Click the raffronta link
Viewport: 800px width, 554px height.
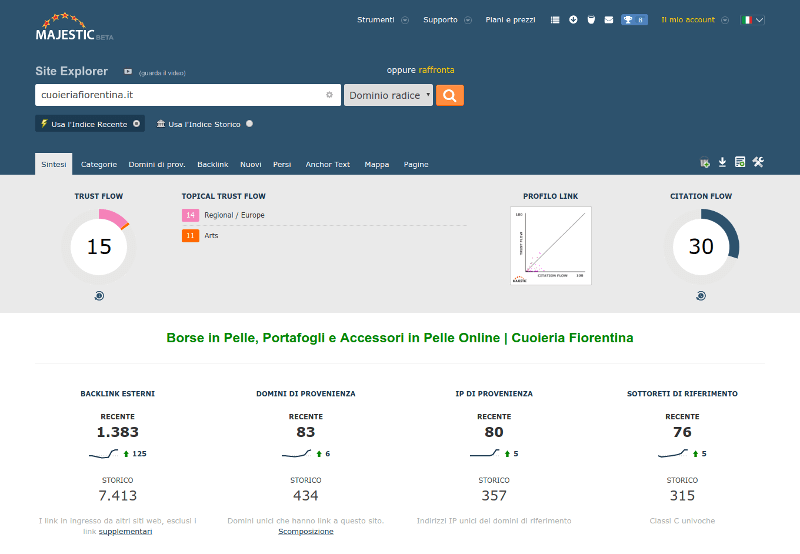point(436,70)
